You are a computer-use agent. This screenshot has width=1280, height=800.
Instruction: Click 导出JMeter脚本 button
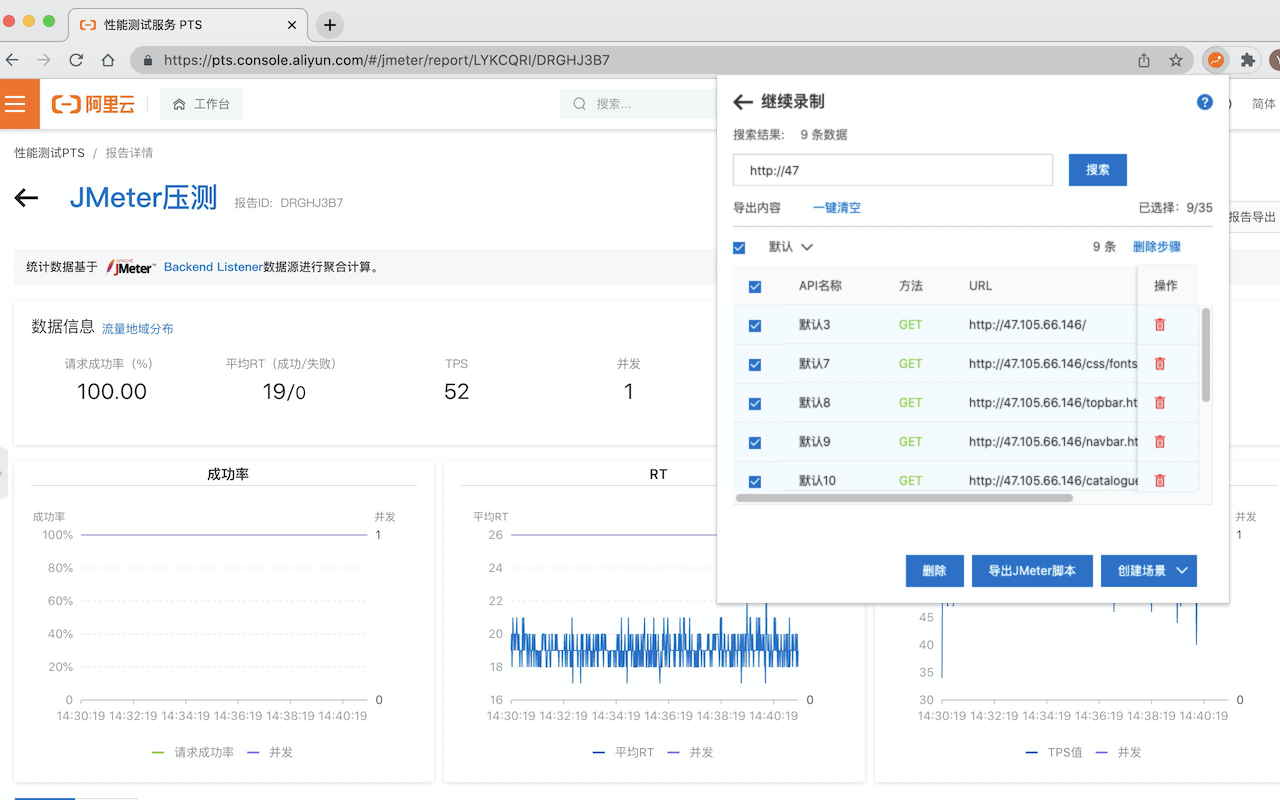point(1032,571)
